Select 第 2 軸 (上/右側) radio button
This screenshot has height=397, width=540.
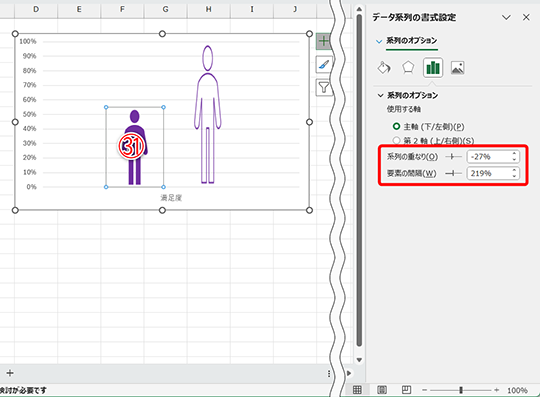396,140
